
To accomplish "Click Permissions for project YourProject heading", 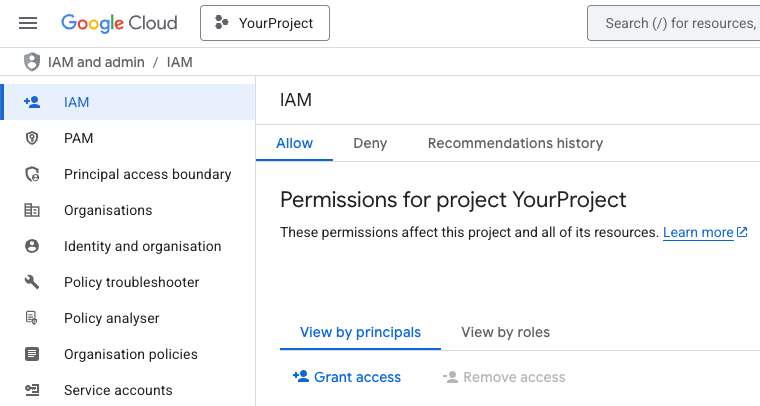I will [x=453, y=200].
